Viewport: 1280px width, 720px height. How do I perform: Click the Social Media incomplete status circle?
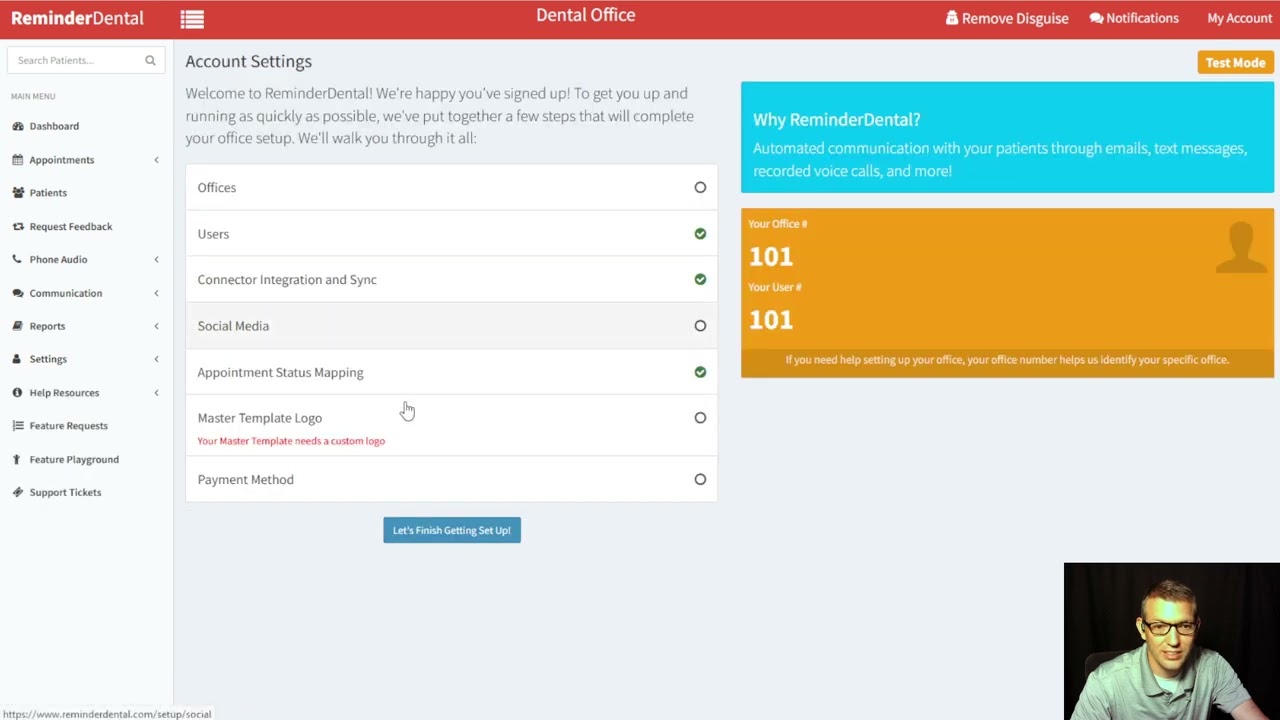(x=700, y=325)
